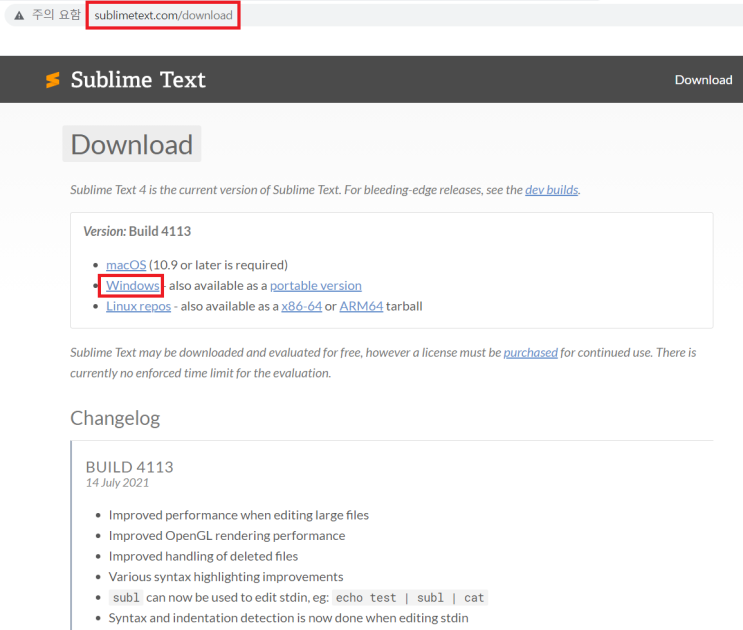743x630 pixels.
Task: Download the x86-64 tarball
Action: [x=301, y=305]
